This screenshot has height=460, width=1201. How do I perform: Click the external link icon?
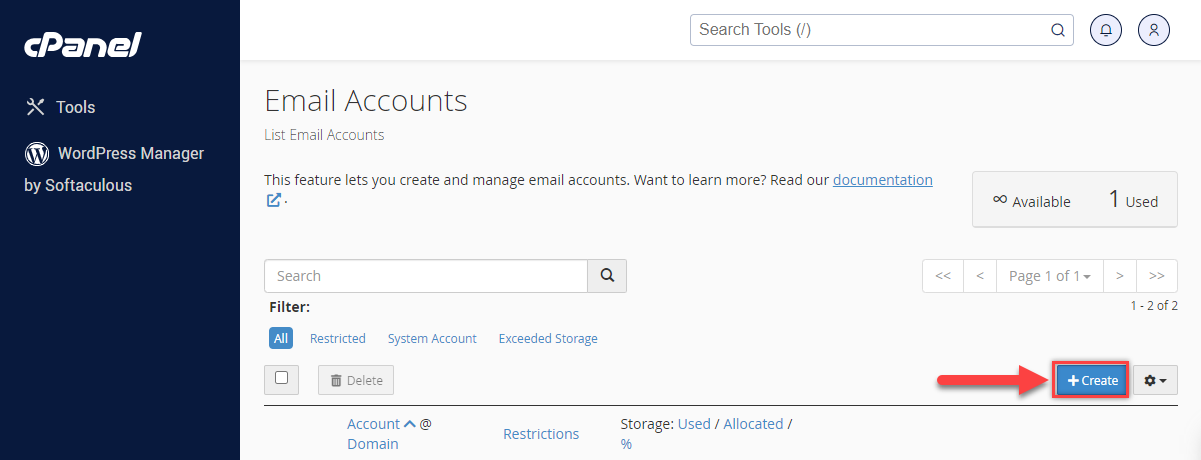[x=273, y=200]
